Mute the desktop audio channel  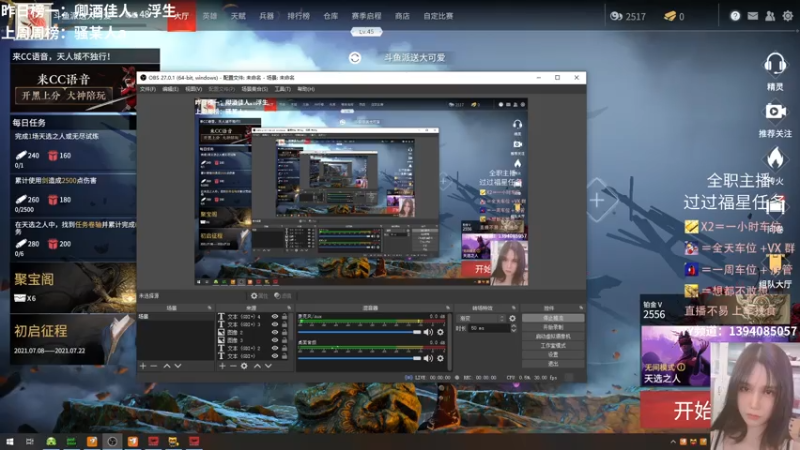[429, 358]
